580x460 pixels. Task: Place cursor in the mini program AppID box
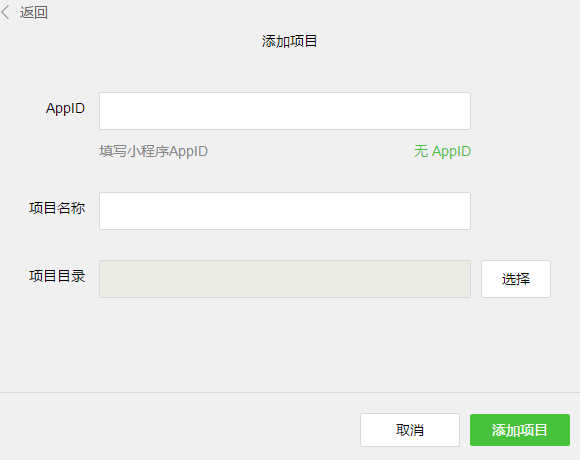[x=285, y=111]
